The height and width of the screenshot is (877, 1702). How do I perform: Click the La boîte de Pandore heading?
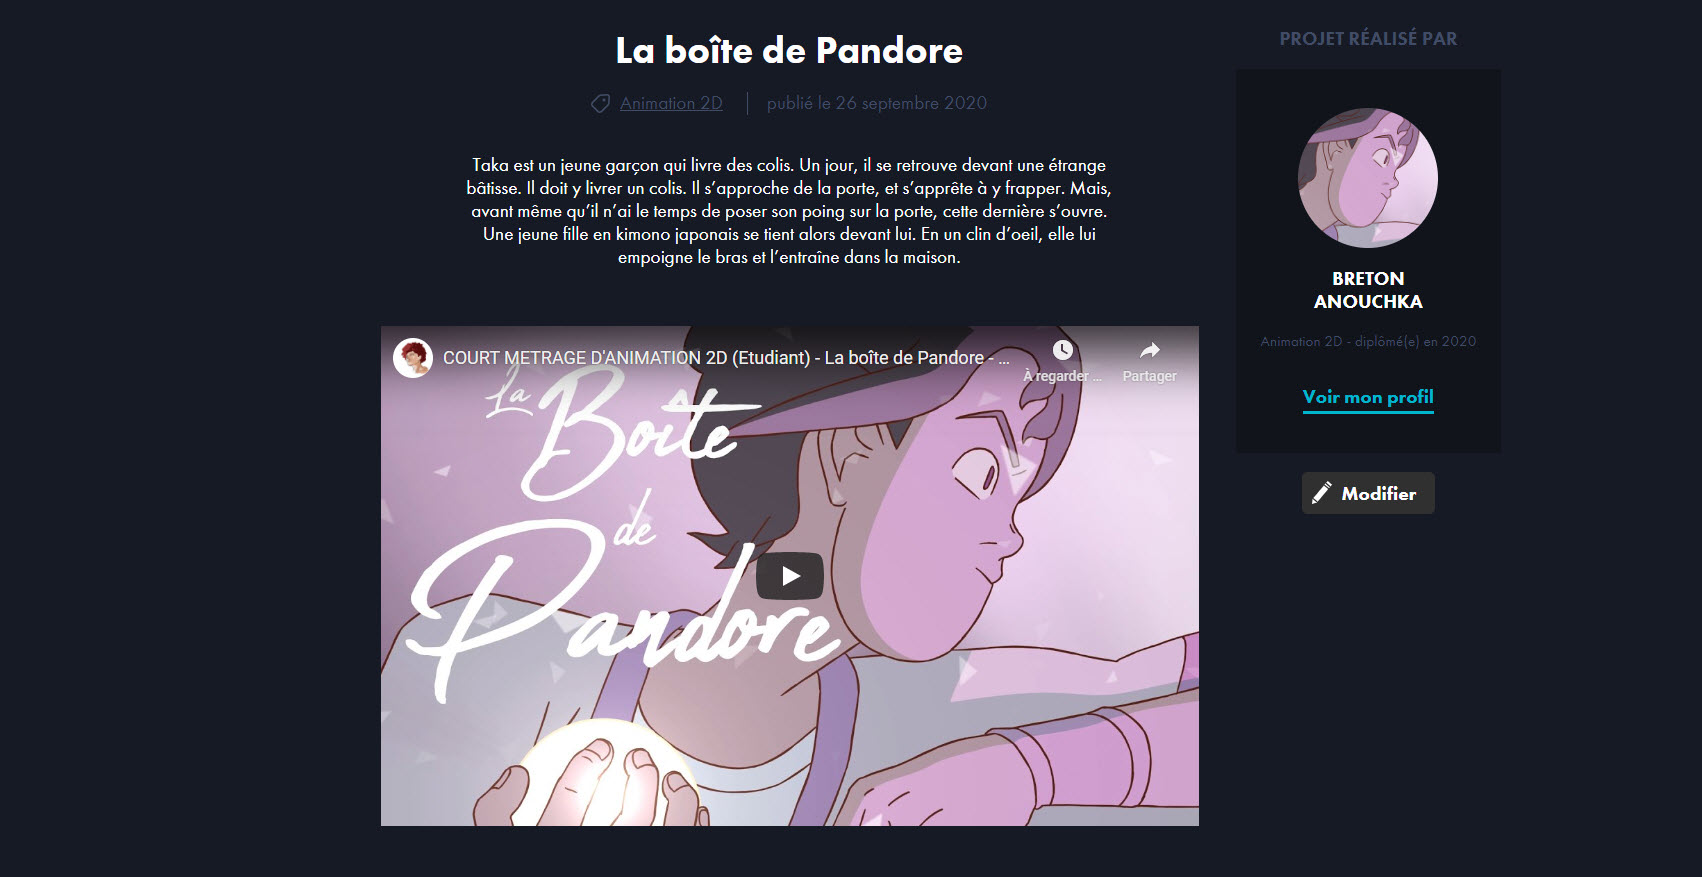789,50
